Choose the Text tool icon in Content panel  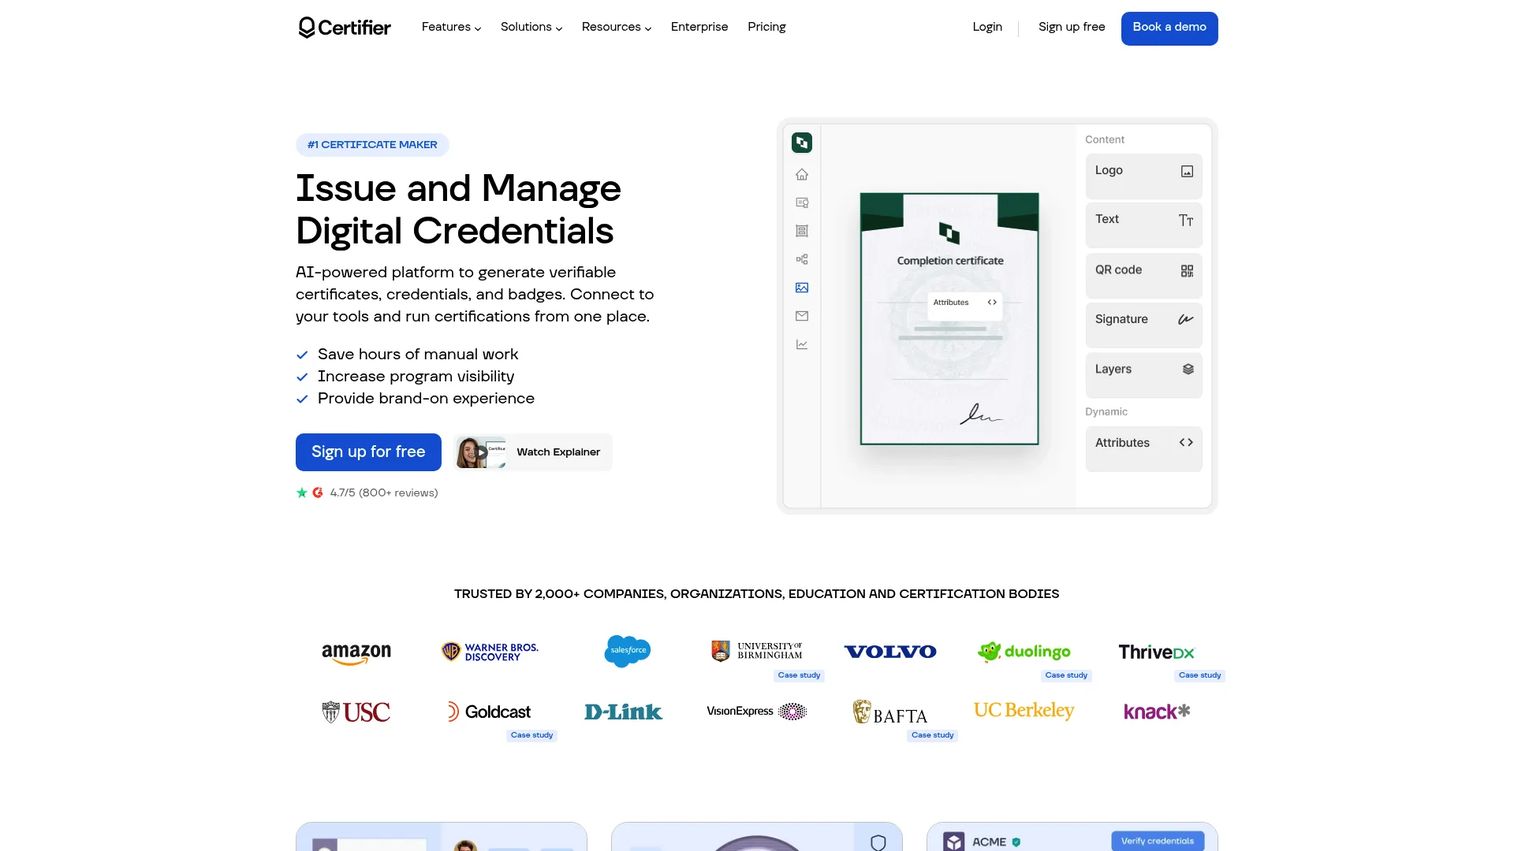1186,220
